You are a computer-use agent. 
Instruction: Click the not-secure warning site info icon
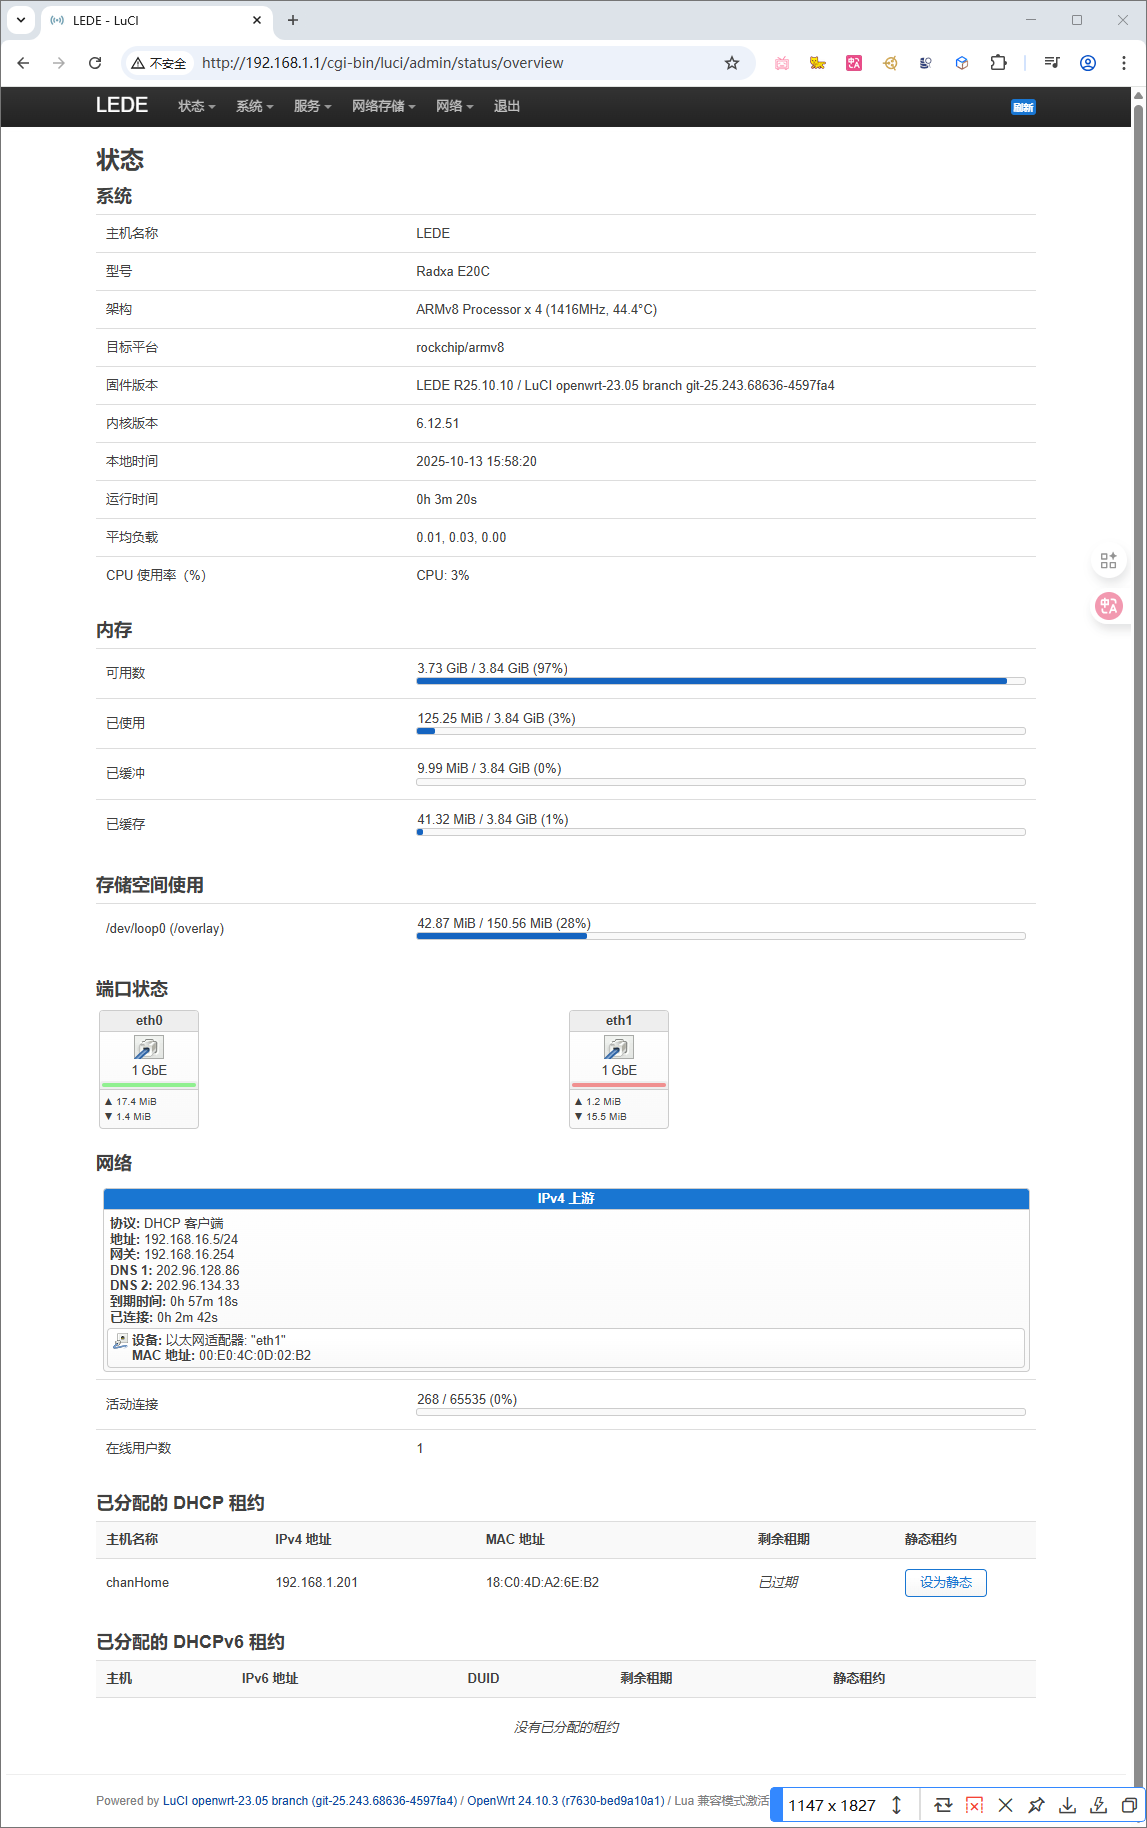(x=159, y=63)
